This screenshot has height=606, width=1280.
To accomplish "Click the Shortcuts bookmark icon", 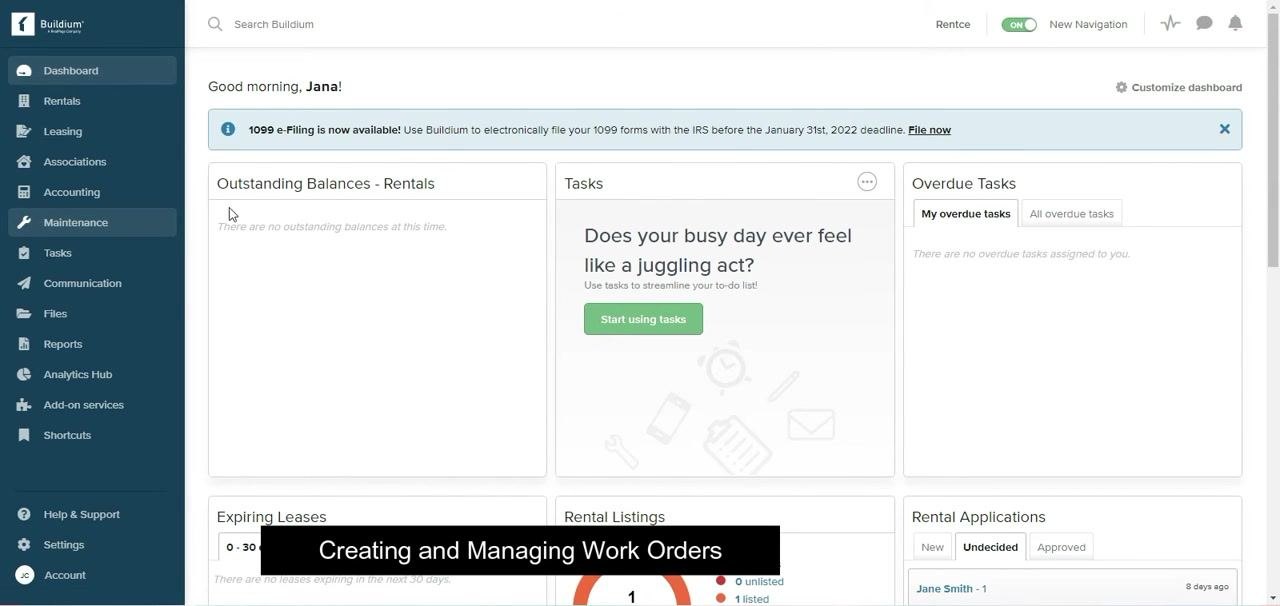I will click(24, 435).
